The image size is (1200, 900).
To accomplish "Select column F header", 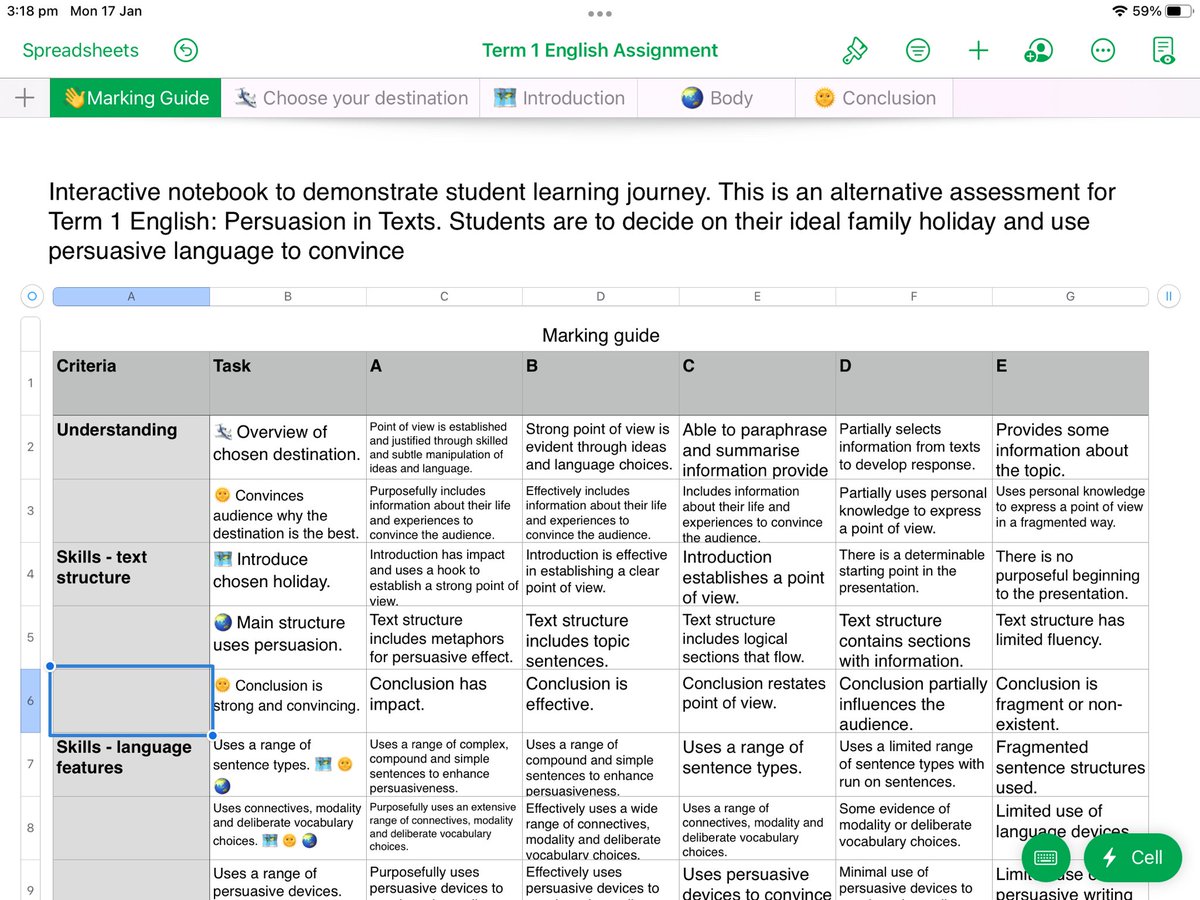I will pos(913,296).
